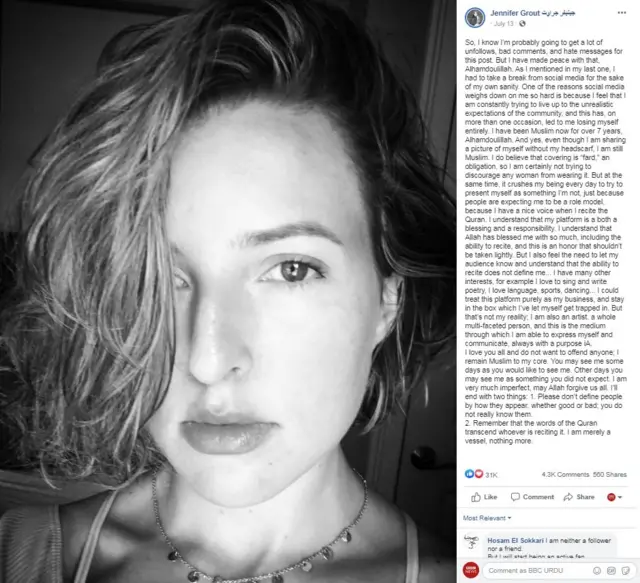Open Jennifer Grout's profile name link

[x=532, y=13]
